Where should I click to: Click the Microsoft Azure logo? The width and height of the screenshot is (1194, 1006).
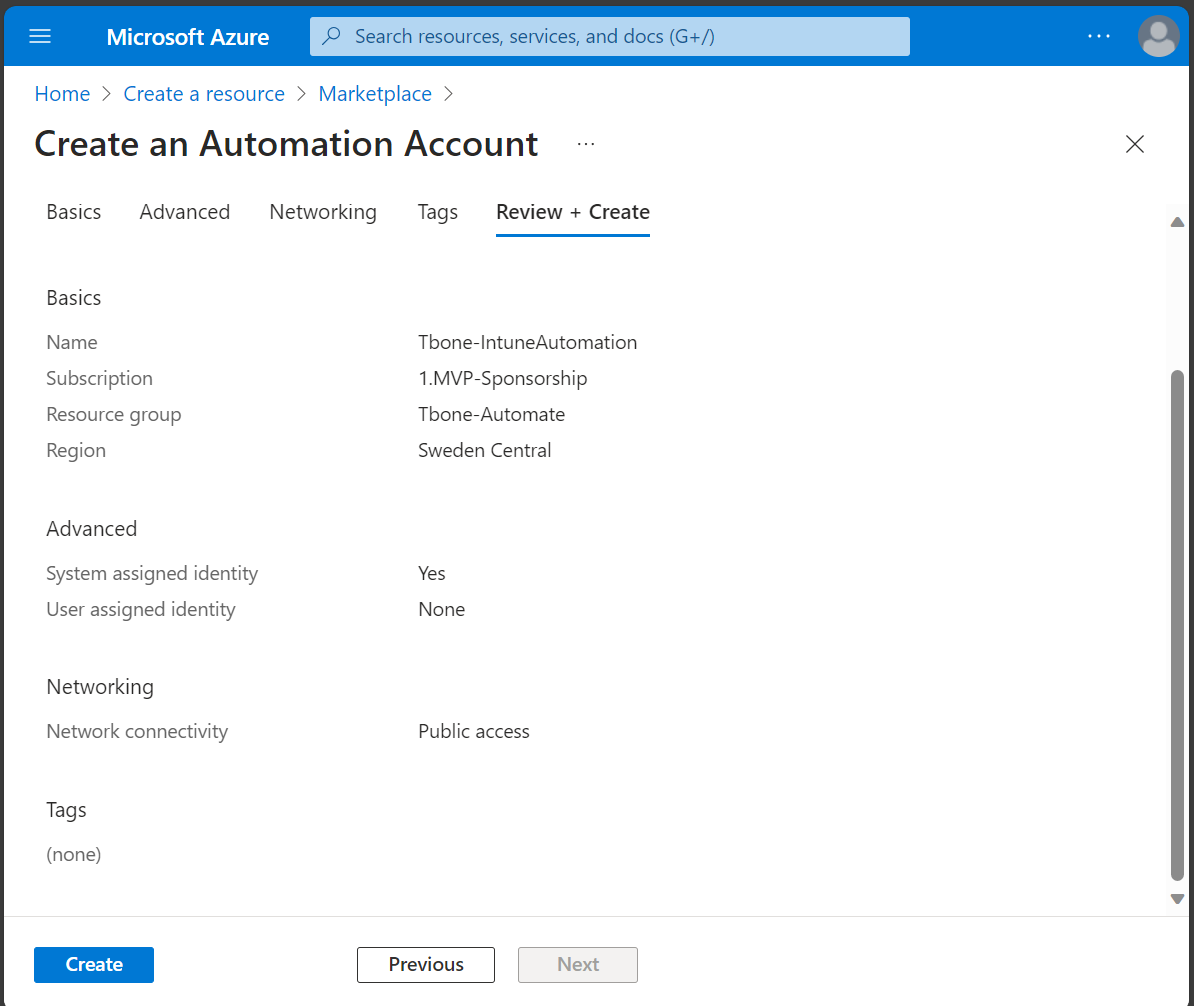tap(187, 37)
